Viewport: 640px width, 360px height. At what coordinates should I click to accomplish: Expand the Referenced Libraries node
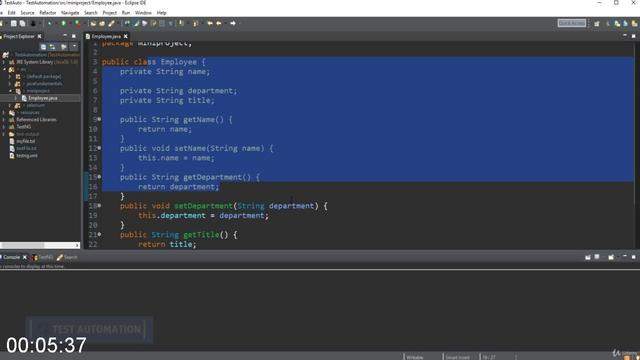(x=4, y=120)
